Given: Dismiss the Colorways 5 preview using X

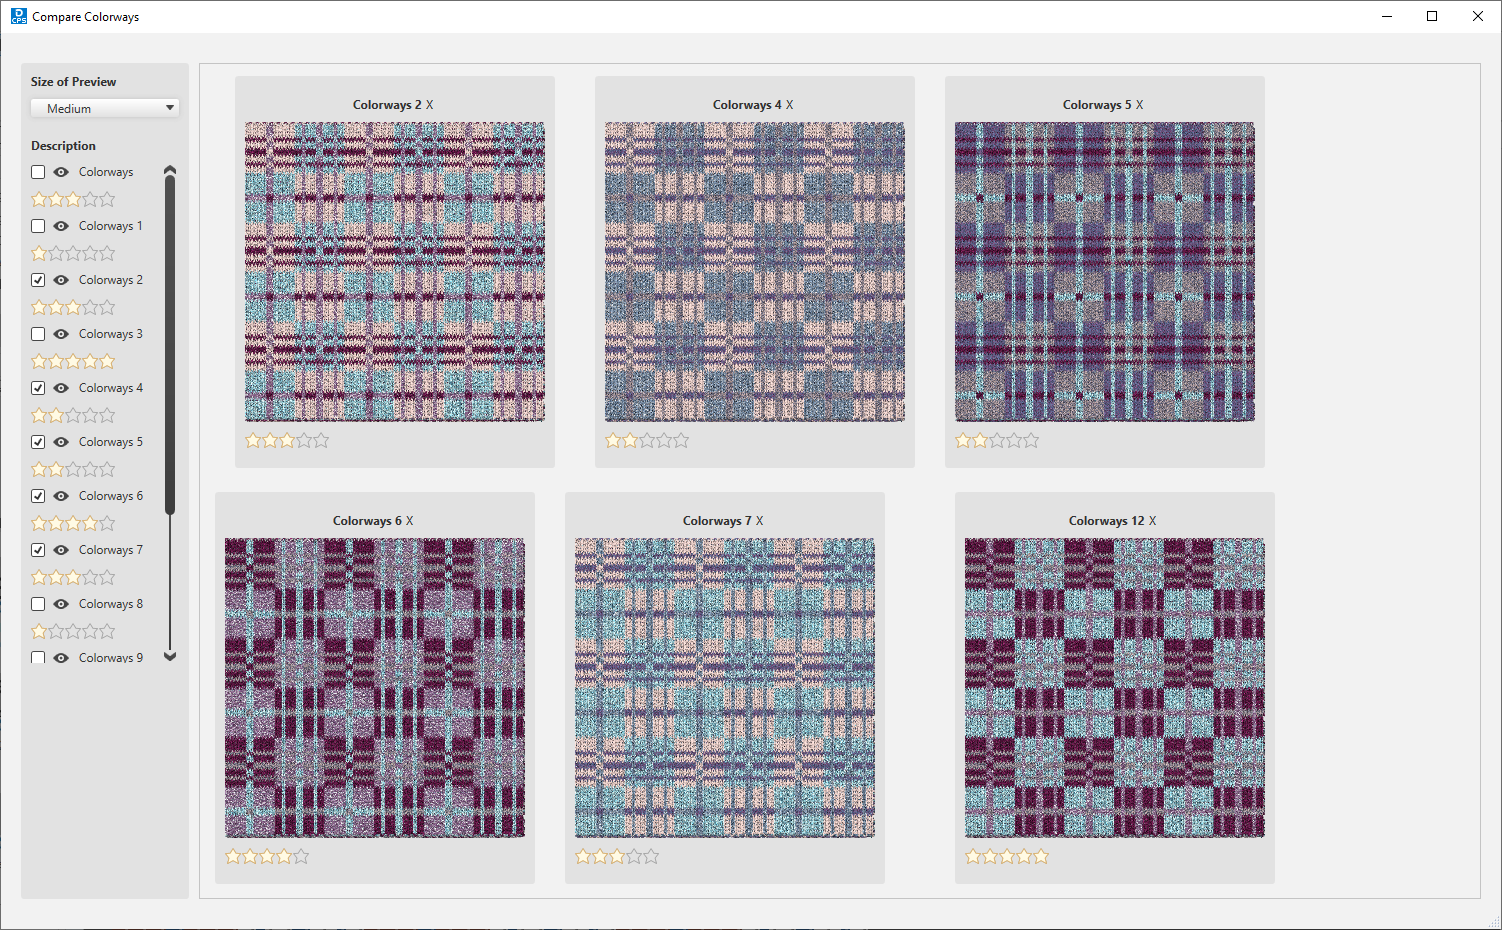Looking at the screenshot, I should coord(1139,105).
